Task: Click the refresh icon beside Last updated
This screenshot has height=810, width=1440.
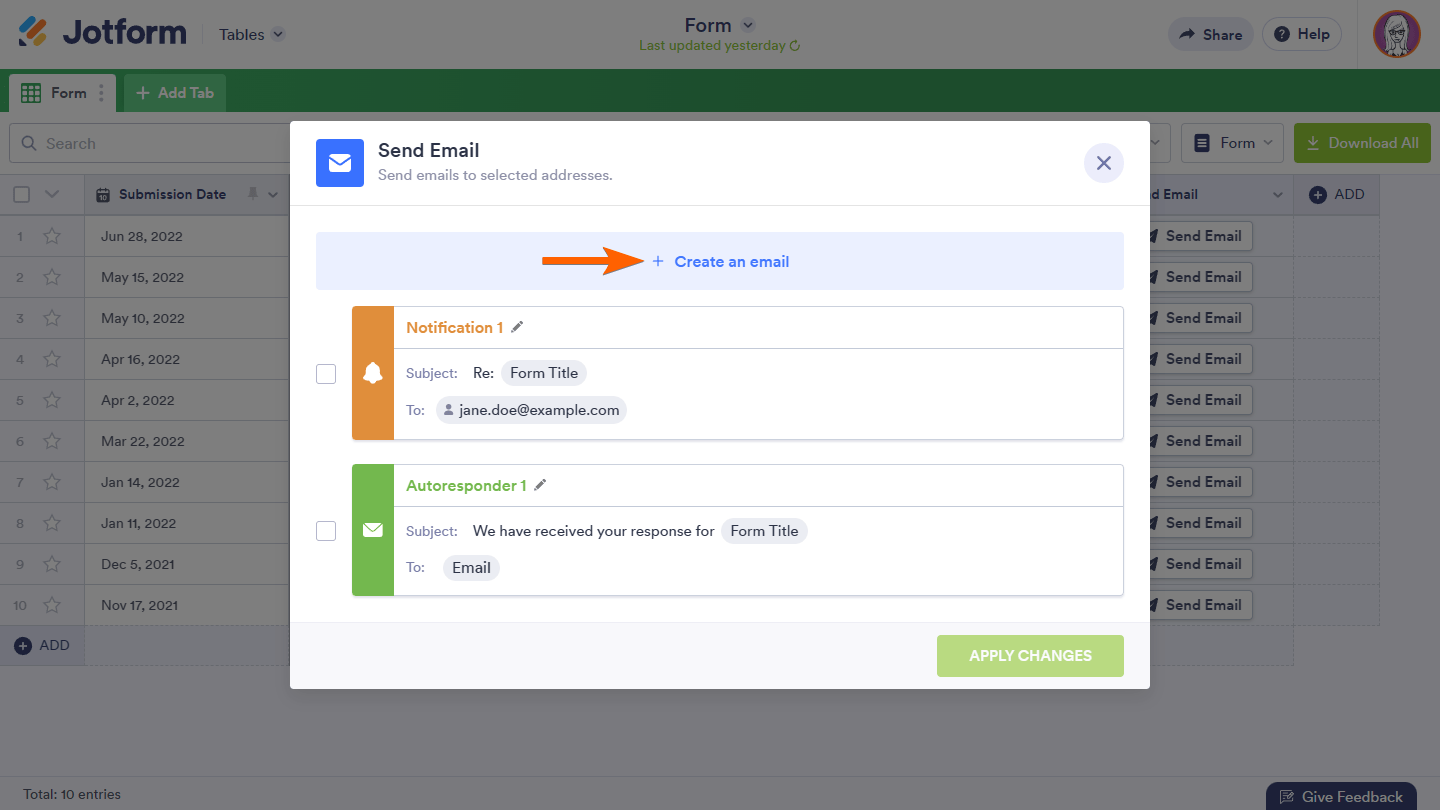Action: (x=795, y=46)
